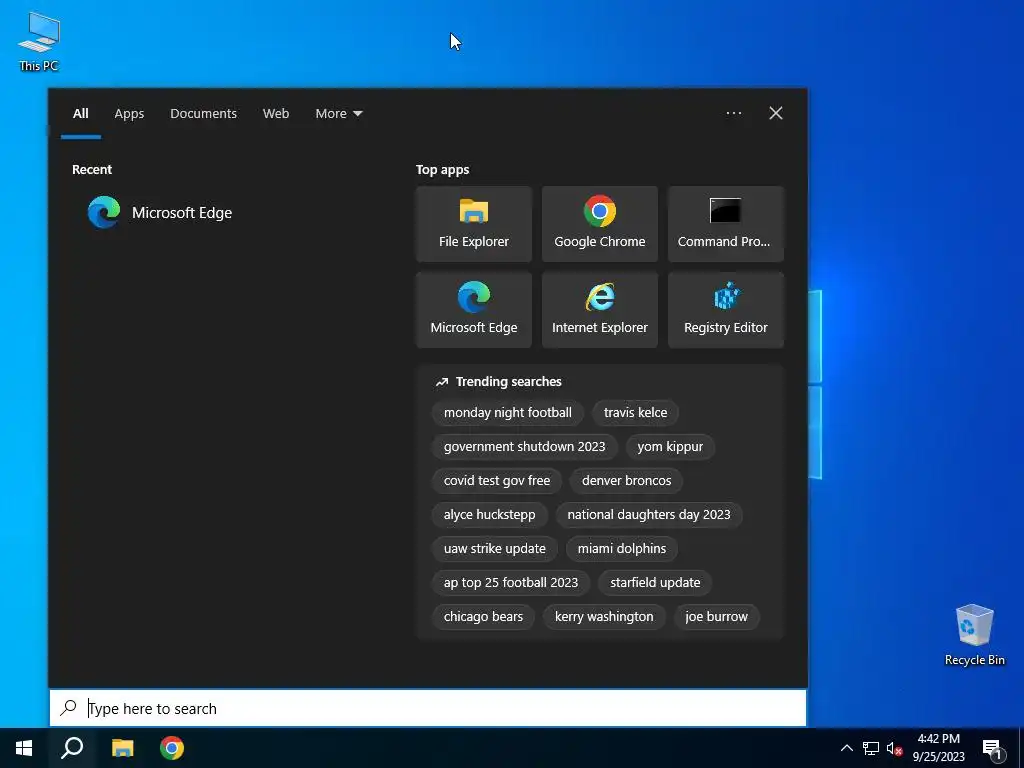Search trending alyce huckstepp
The height and width of the screenshot is (768, 1024).
coord(489,515)
